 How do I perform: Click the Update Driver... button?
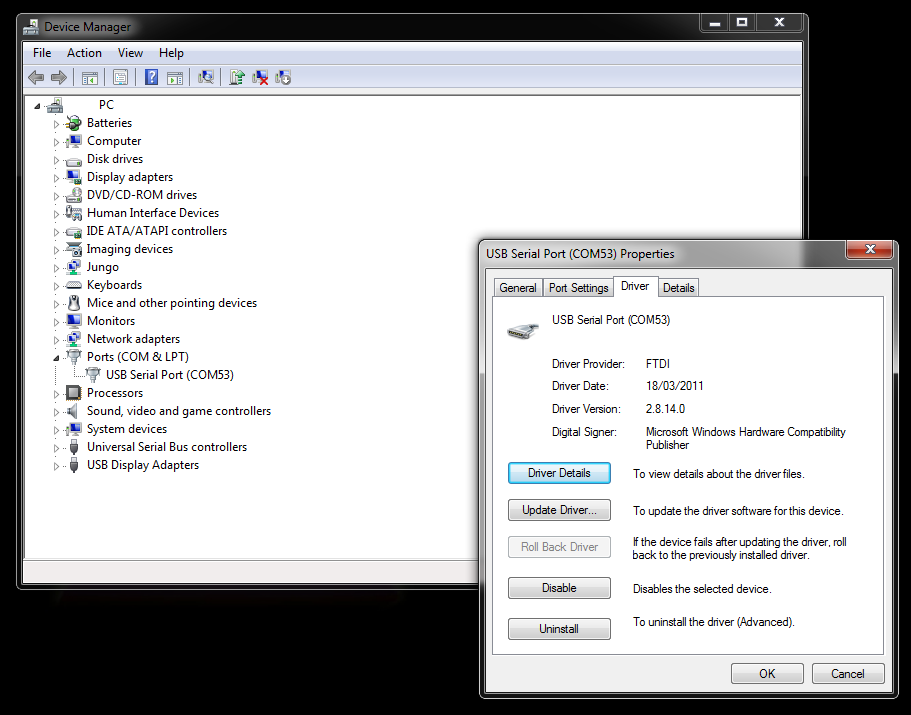point(559,510)
